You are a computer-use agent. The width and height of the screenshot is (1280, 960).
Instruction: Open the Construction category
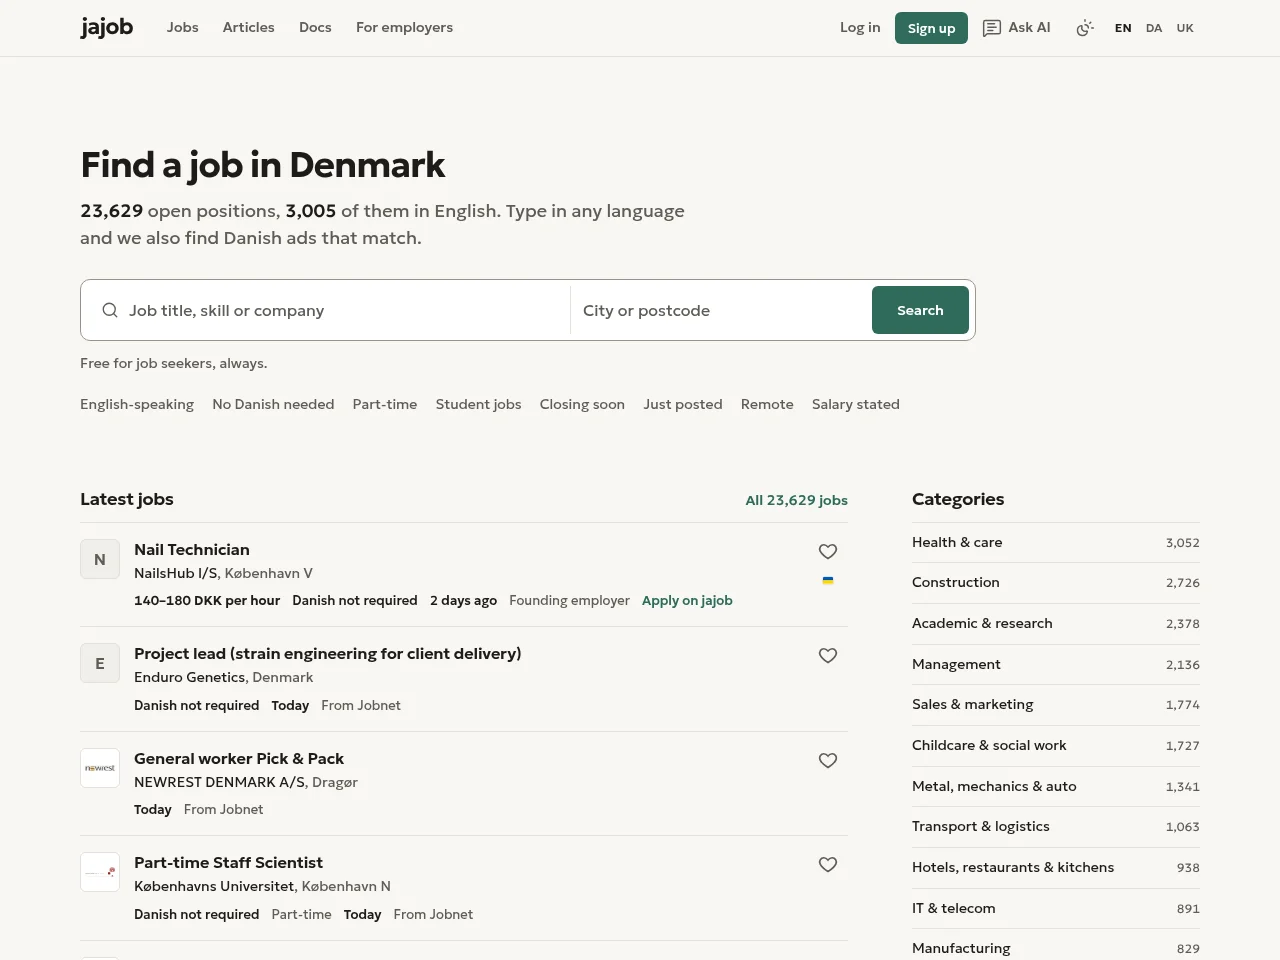[1056, 583]
